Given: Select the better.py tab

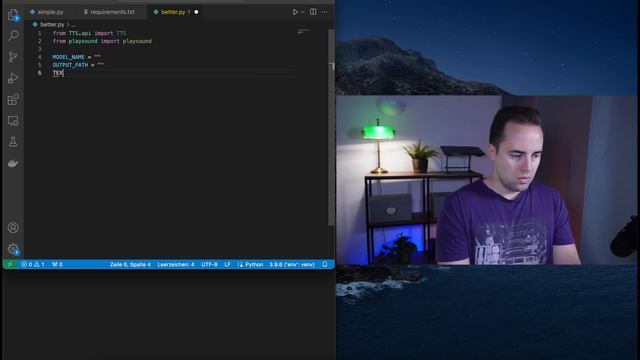Looking at the screenshot, I should click(176, 12).
